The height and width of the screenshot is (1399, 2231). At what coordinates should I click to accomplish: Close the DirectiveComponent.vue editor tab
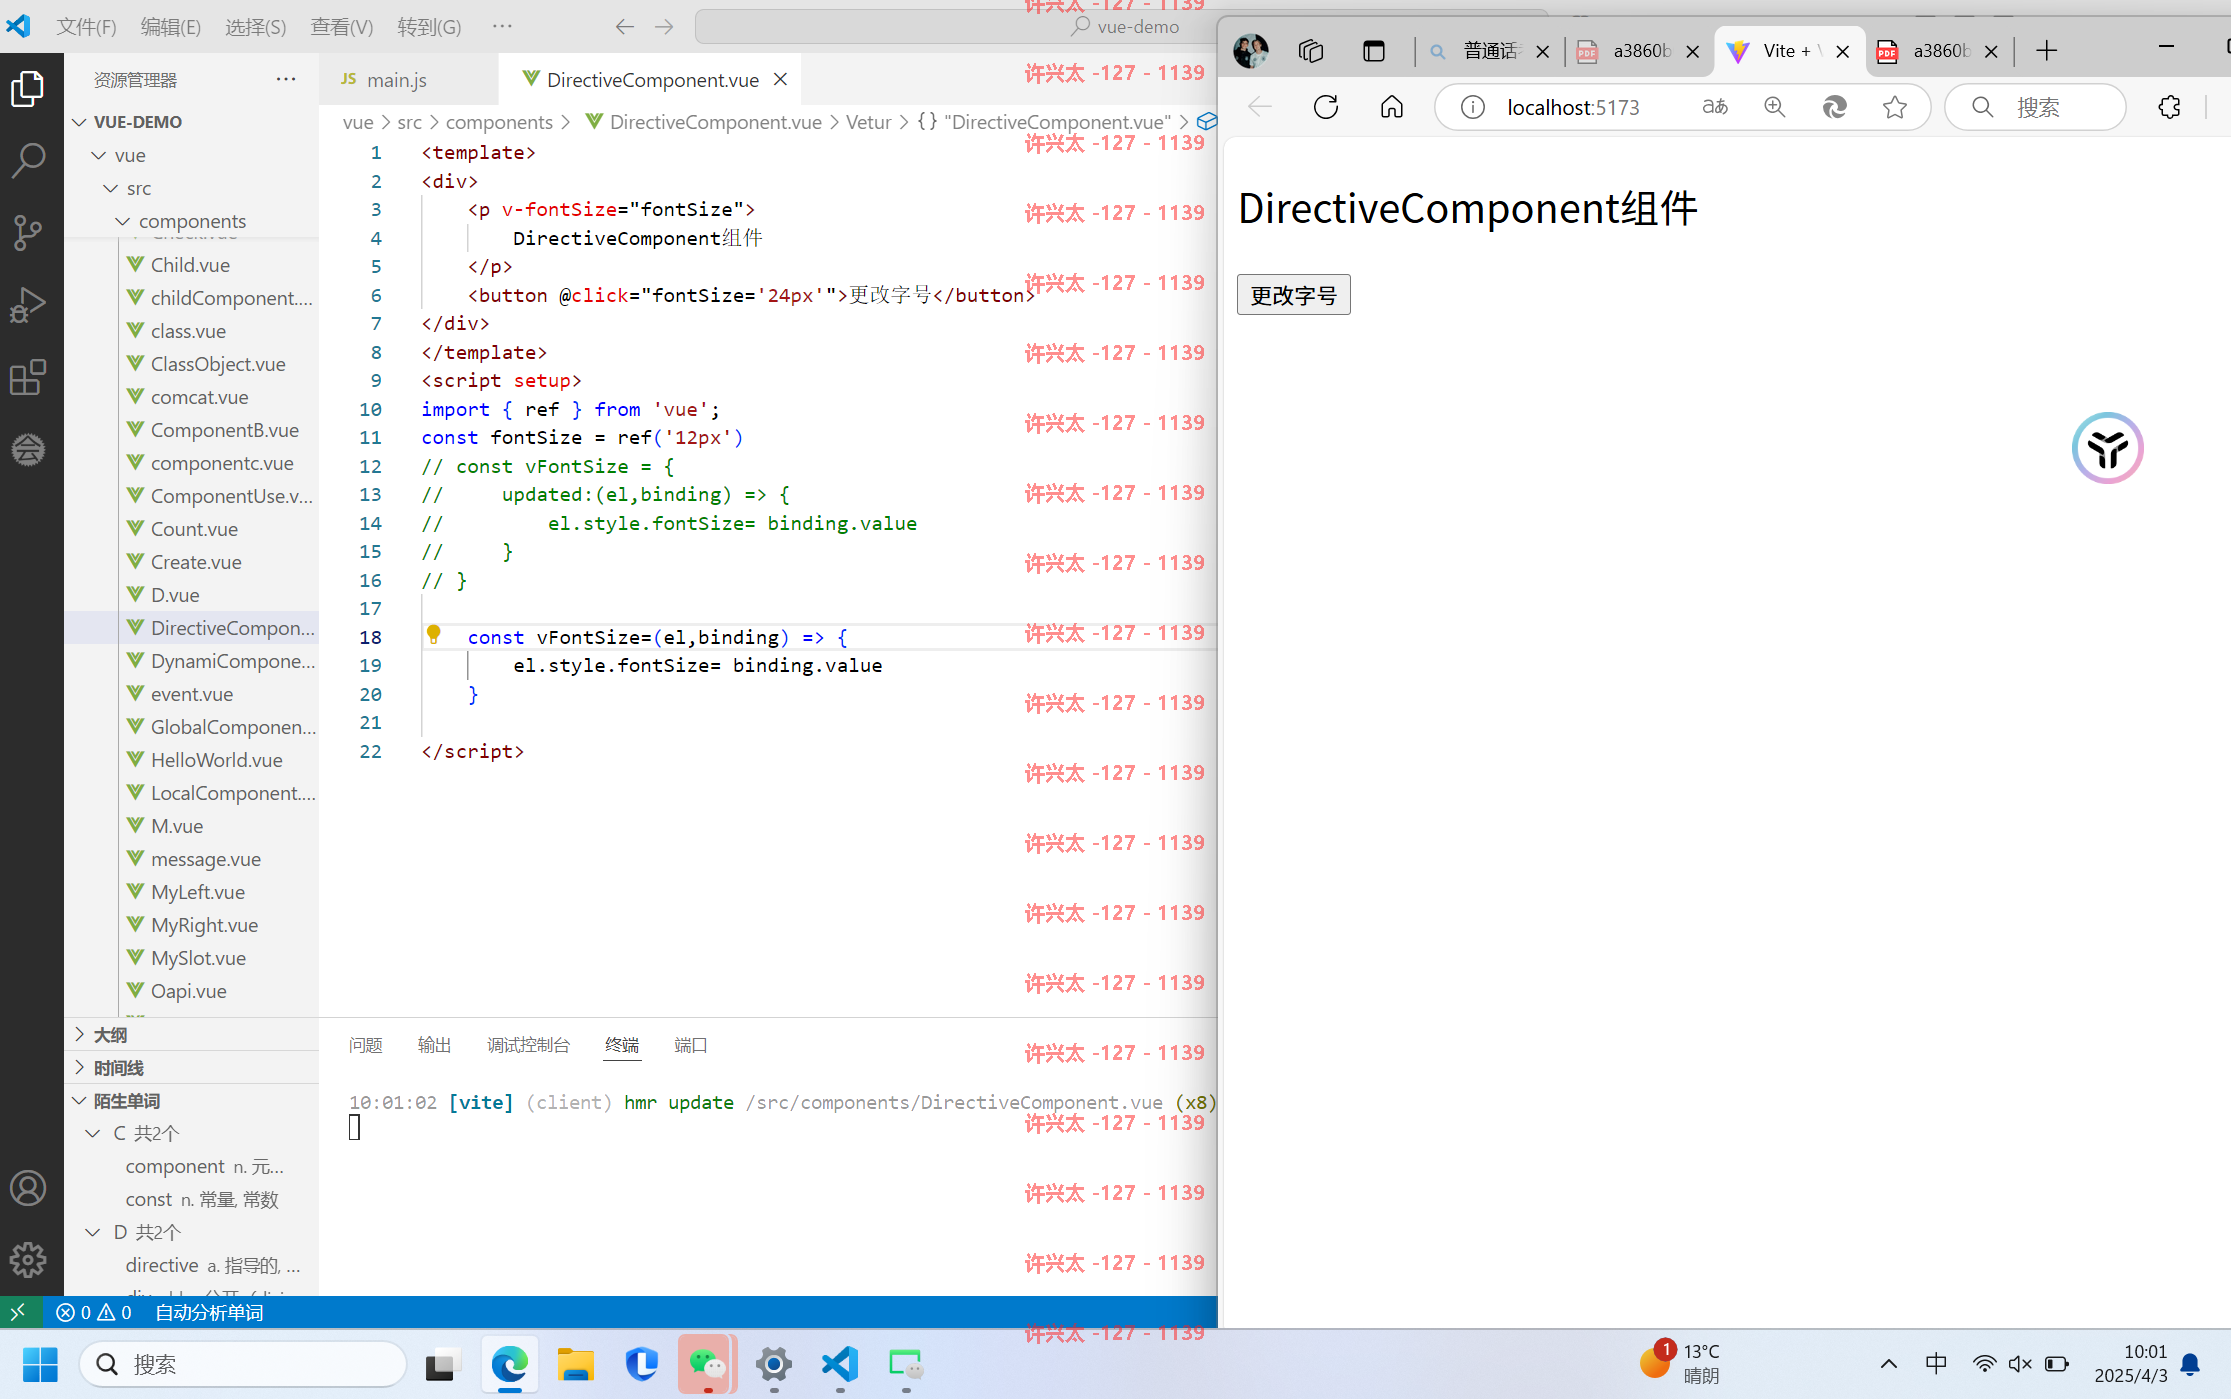coord(781,79)
